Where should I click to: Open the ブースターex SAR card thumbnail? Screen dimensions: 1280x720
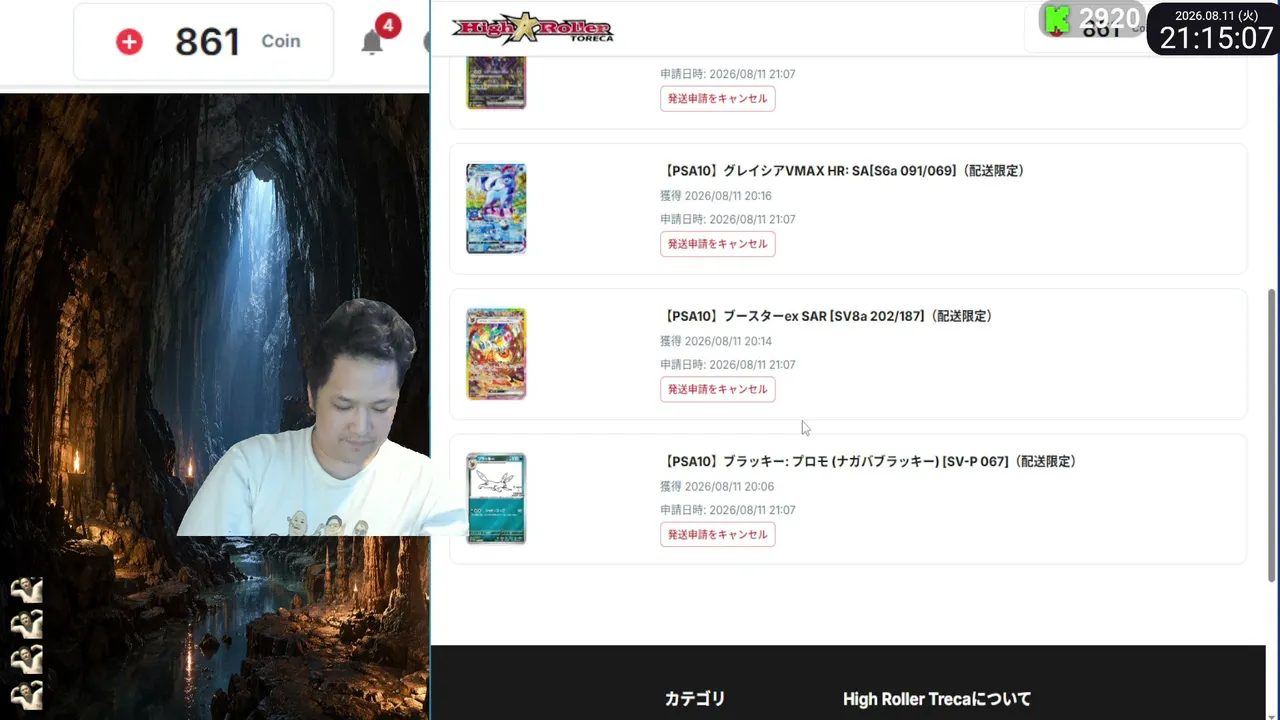point(496,354)
